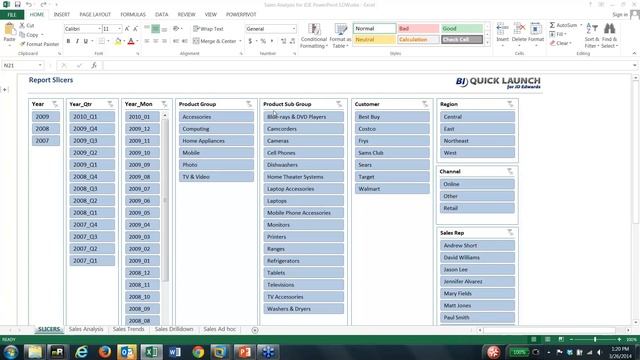Open Format as Table gallery
640x360 pixels.
[340, 36]
